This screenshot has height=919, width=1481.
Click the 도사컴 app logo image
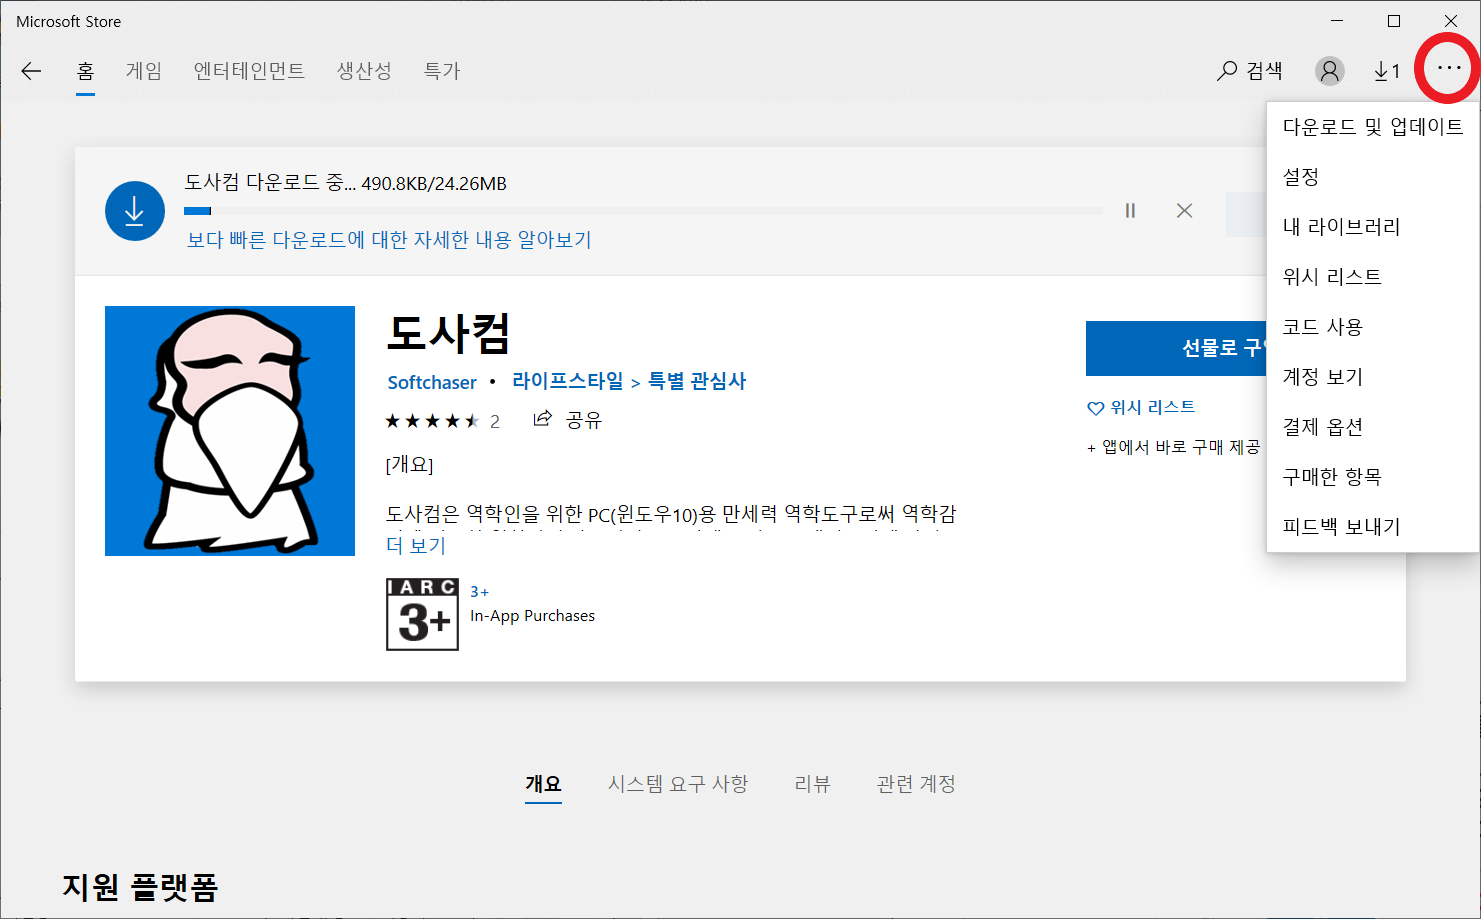click(x=230, y=431)
